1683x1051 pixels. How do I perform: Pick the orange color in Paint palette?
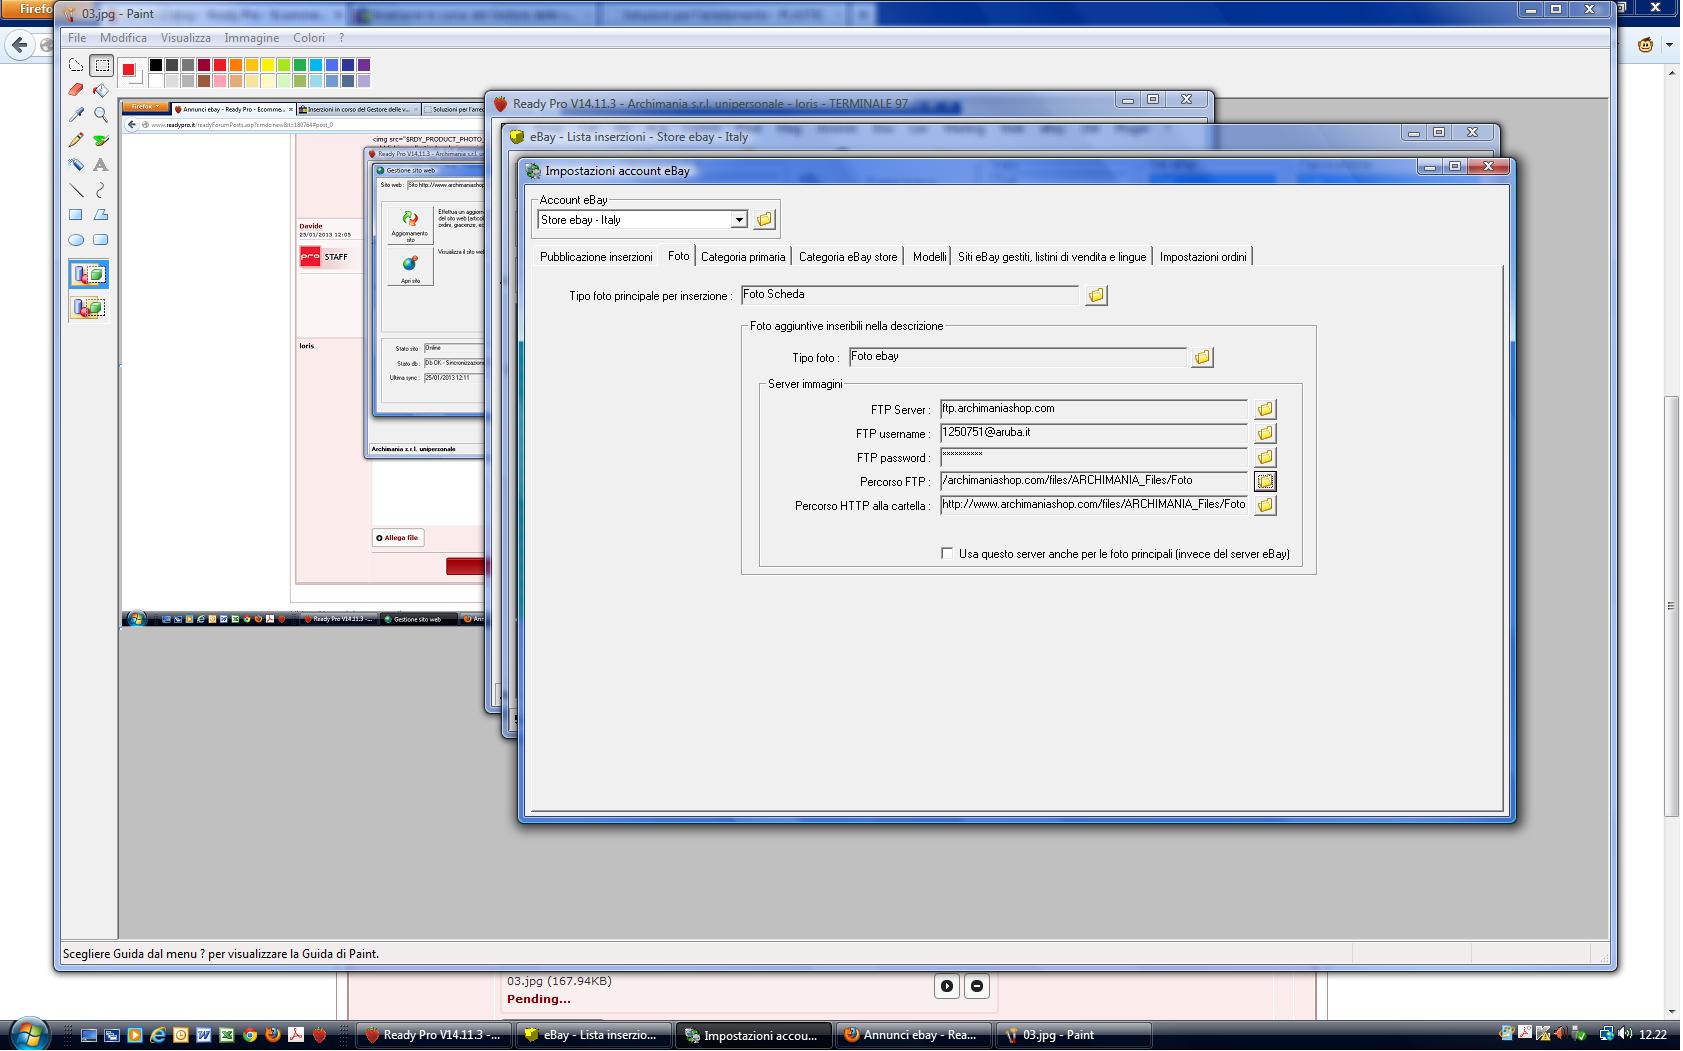click(x=236, y=65)
